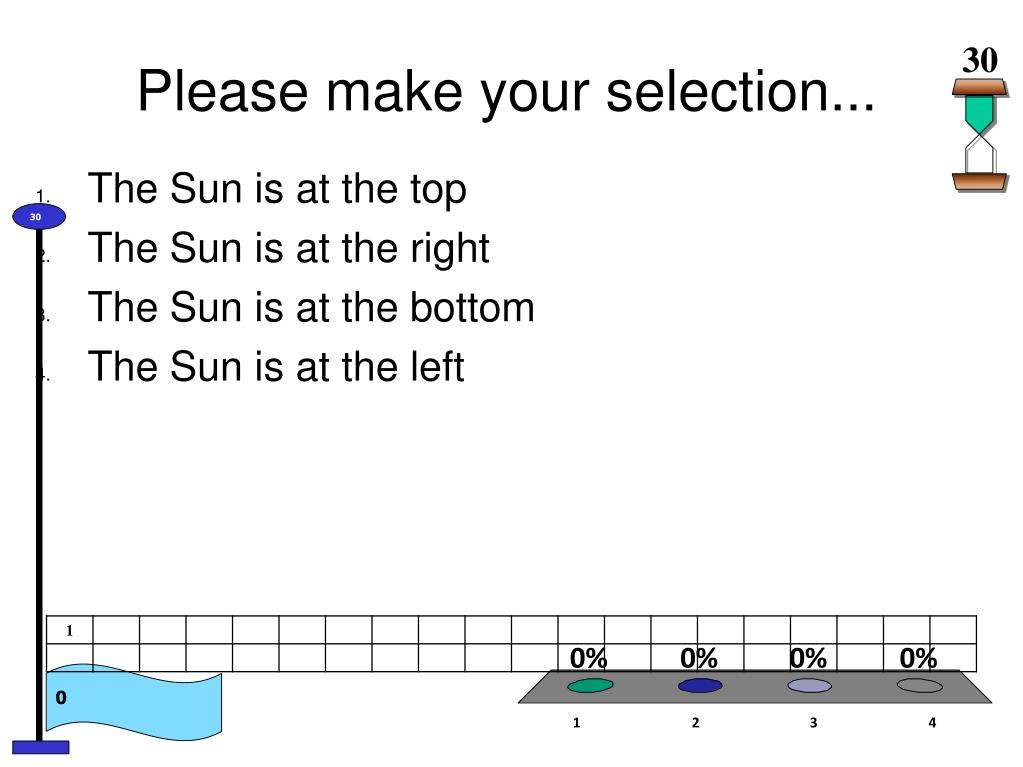Click the 0% label above marker 1
Image resolution: width=1023 pixels, height=767 pixels.
click(x=588, y=658)
